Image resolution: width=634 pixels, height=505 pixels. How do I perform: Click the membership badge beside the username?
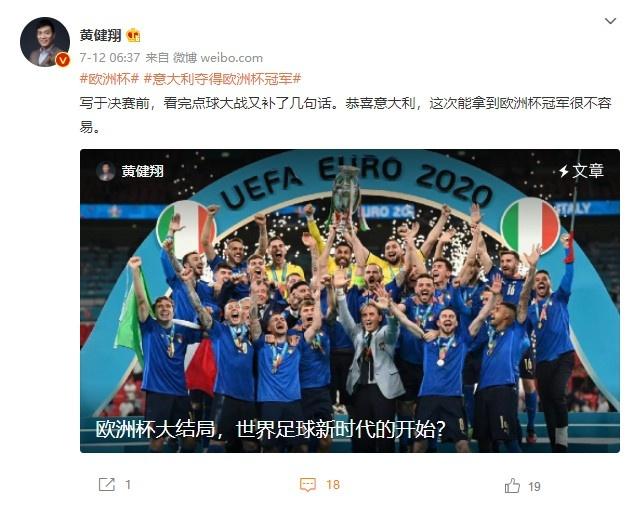coord(133,36)
